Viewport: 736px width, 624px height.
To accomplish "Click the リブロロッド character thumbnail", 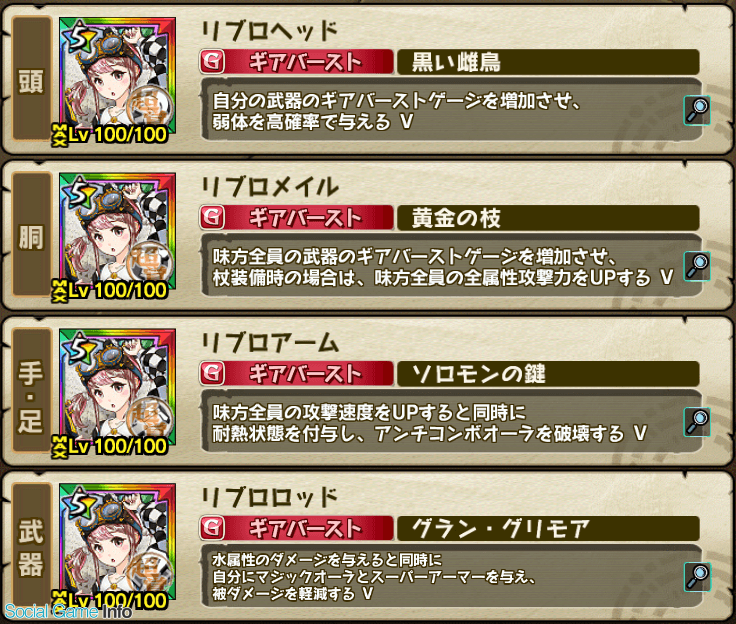I will coord(117,544).
